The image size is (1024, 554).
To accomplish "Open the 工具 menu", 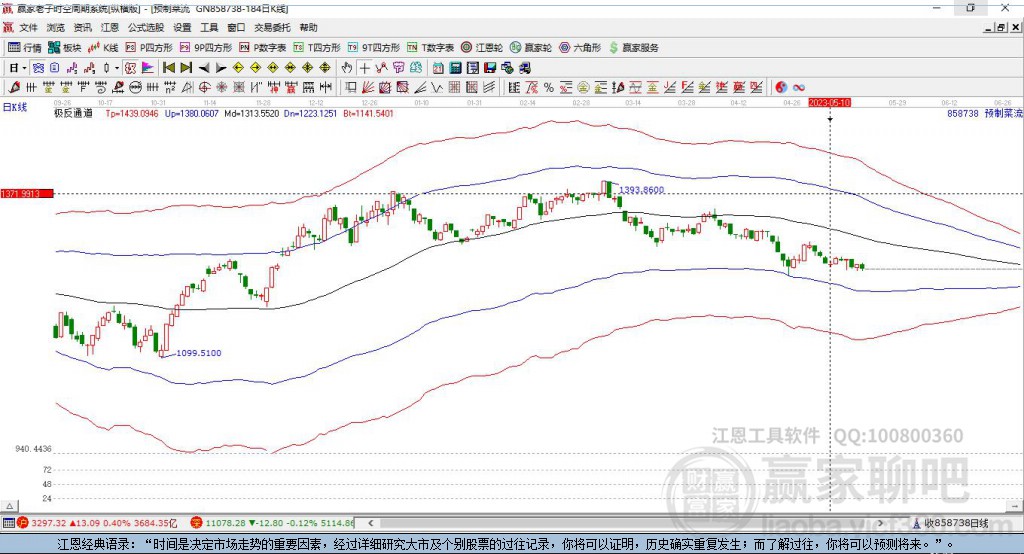I will click(x=209, y=27).
